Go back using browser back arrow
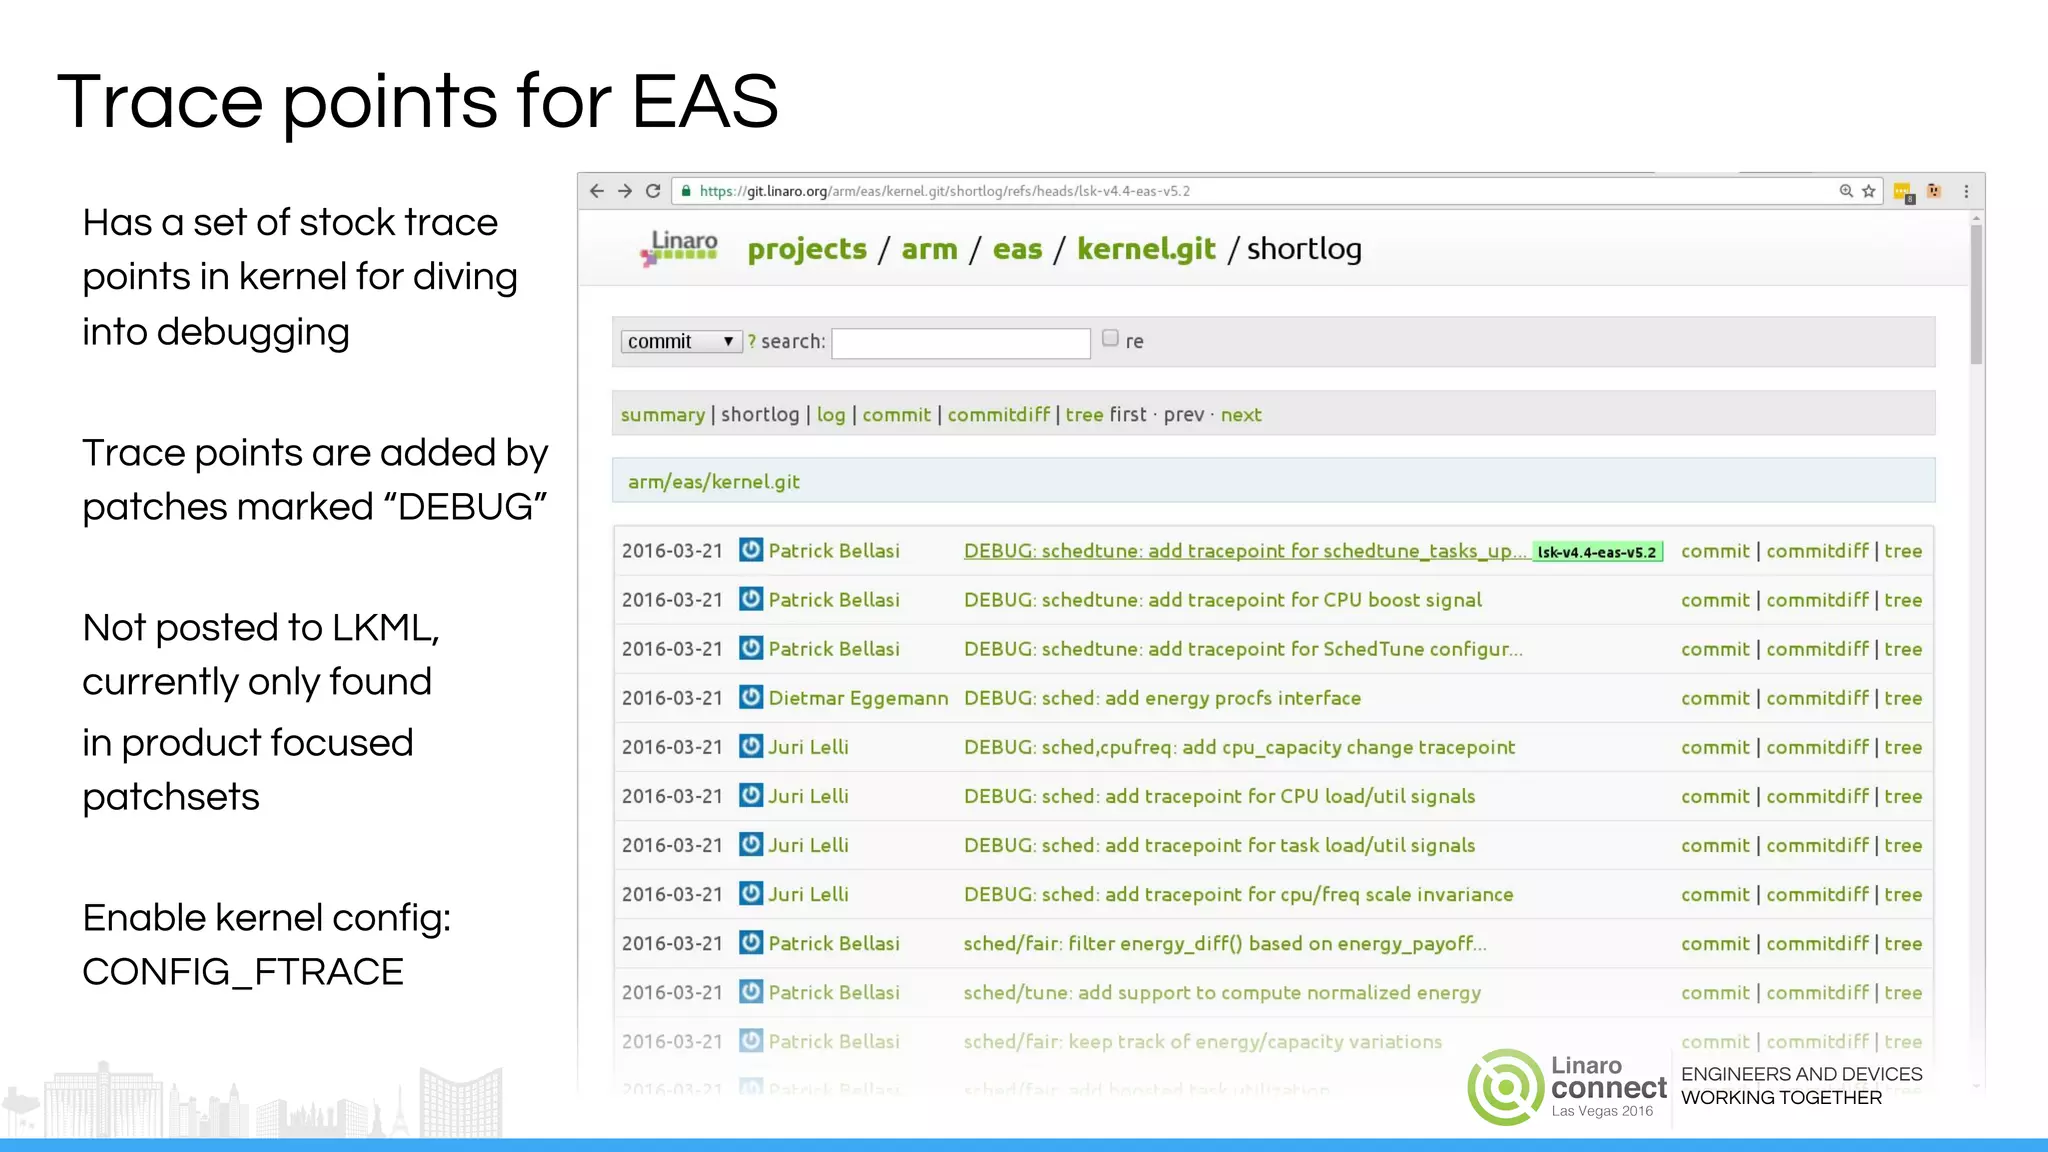Image resolution: width=2048 pixels, height=1152 pixels. (597, 191)
